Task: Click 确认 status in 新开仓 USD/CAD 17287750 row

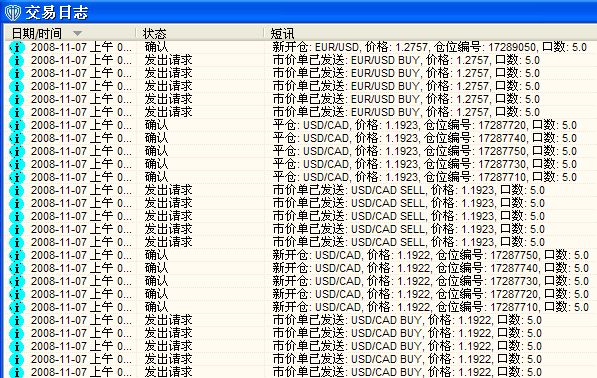Action: pos(156,255)
